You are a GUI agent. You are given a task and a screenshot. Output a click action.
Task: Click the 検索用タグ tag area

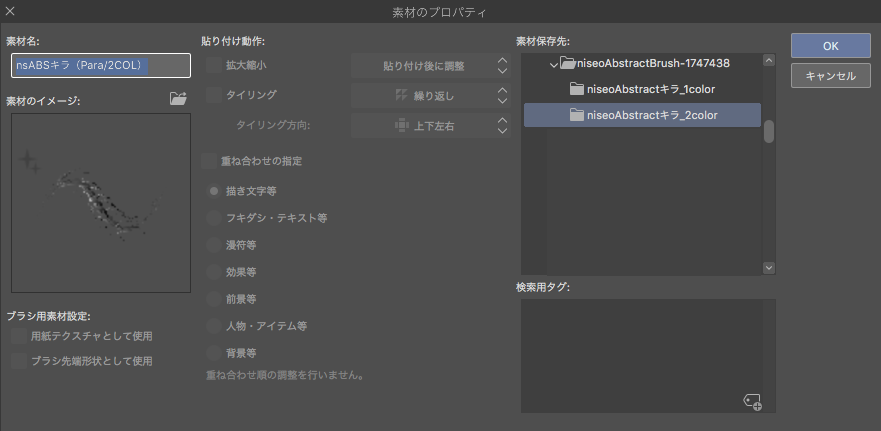click(648, 356)
